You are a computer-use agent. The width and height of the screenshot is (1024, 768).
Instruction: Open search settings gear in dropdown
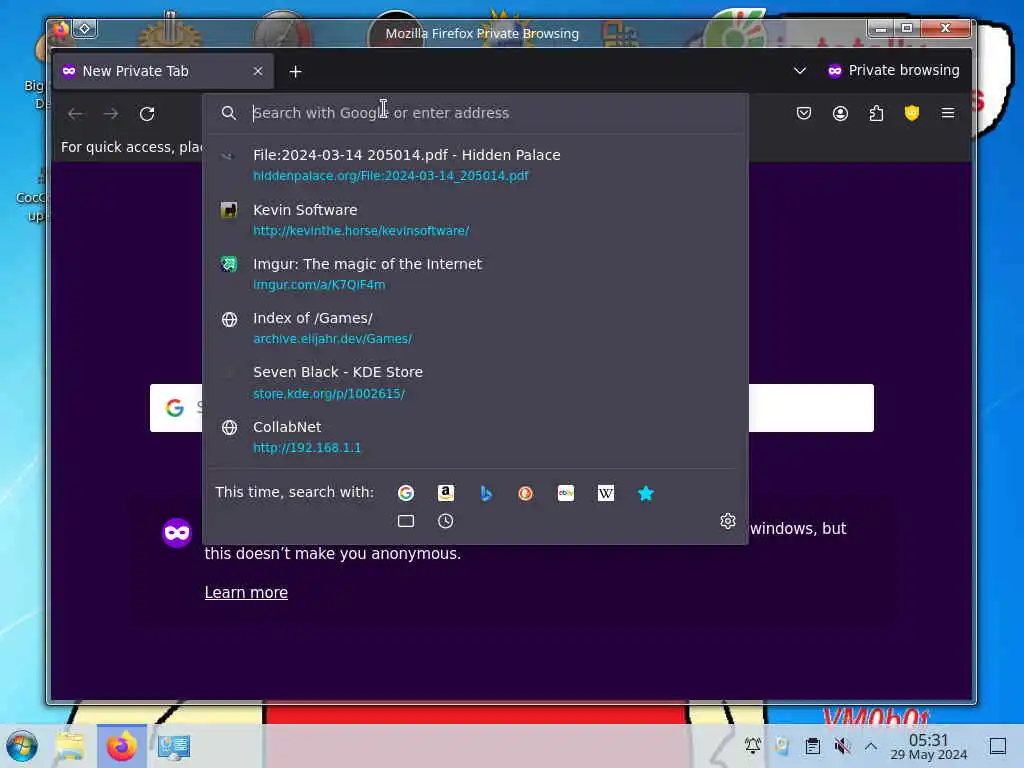728,521
